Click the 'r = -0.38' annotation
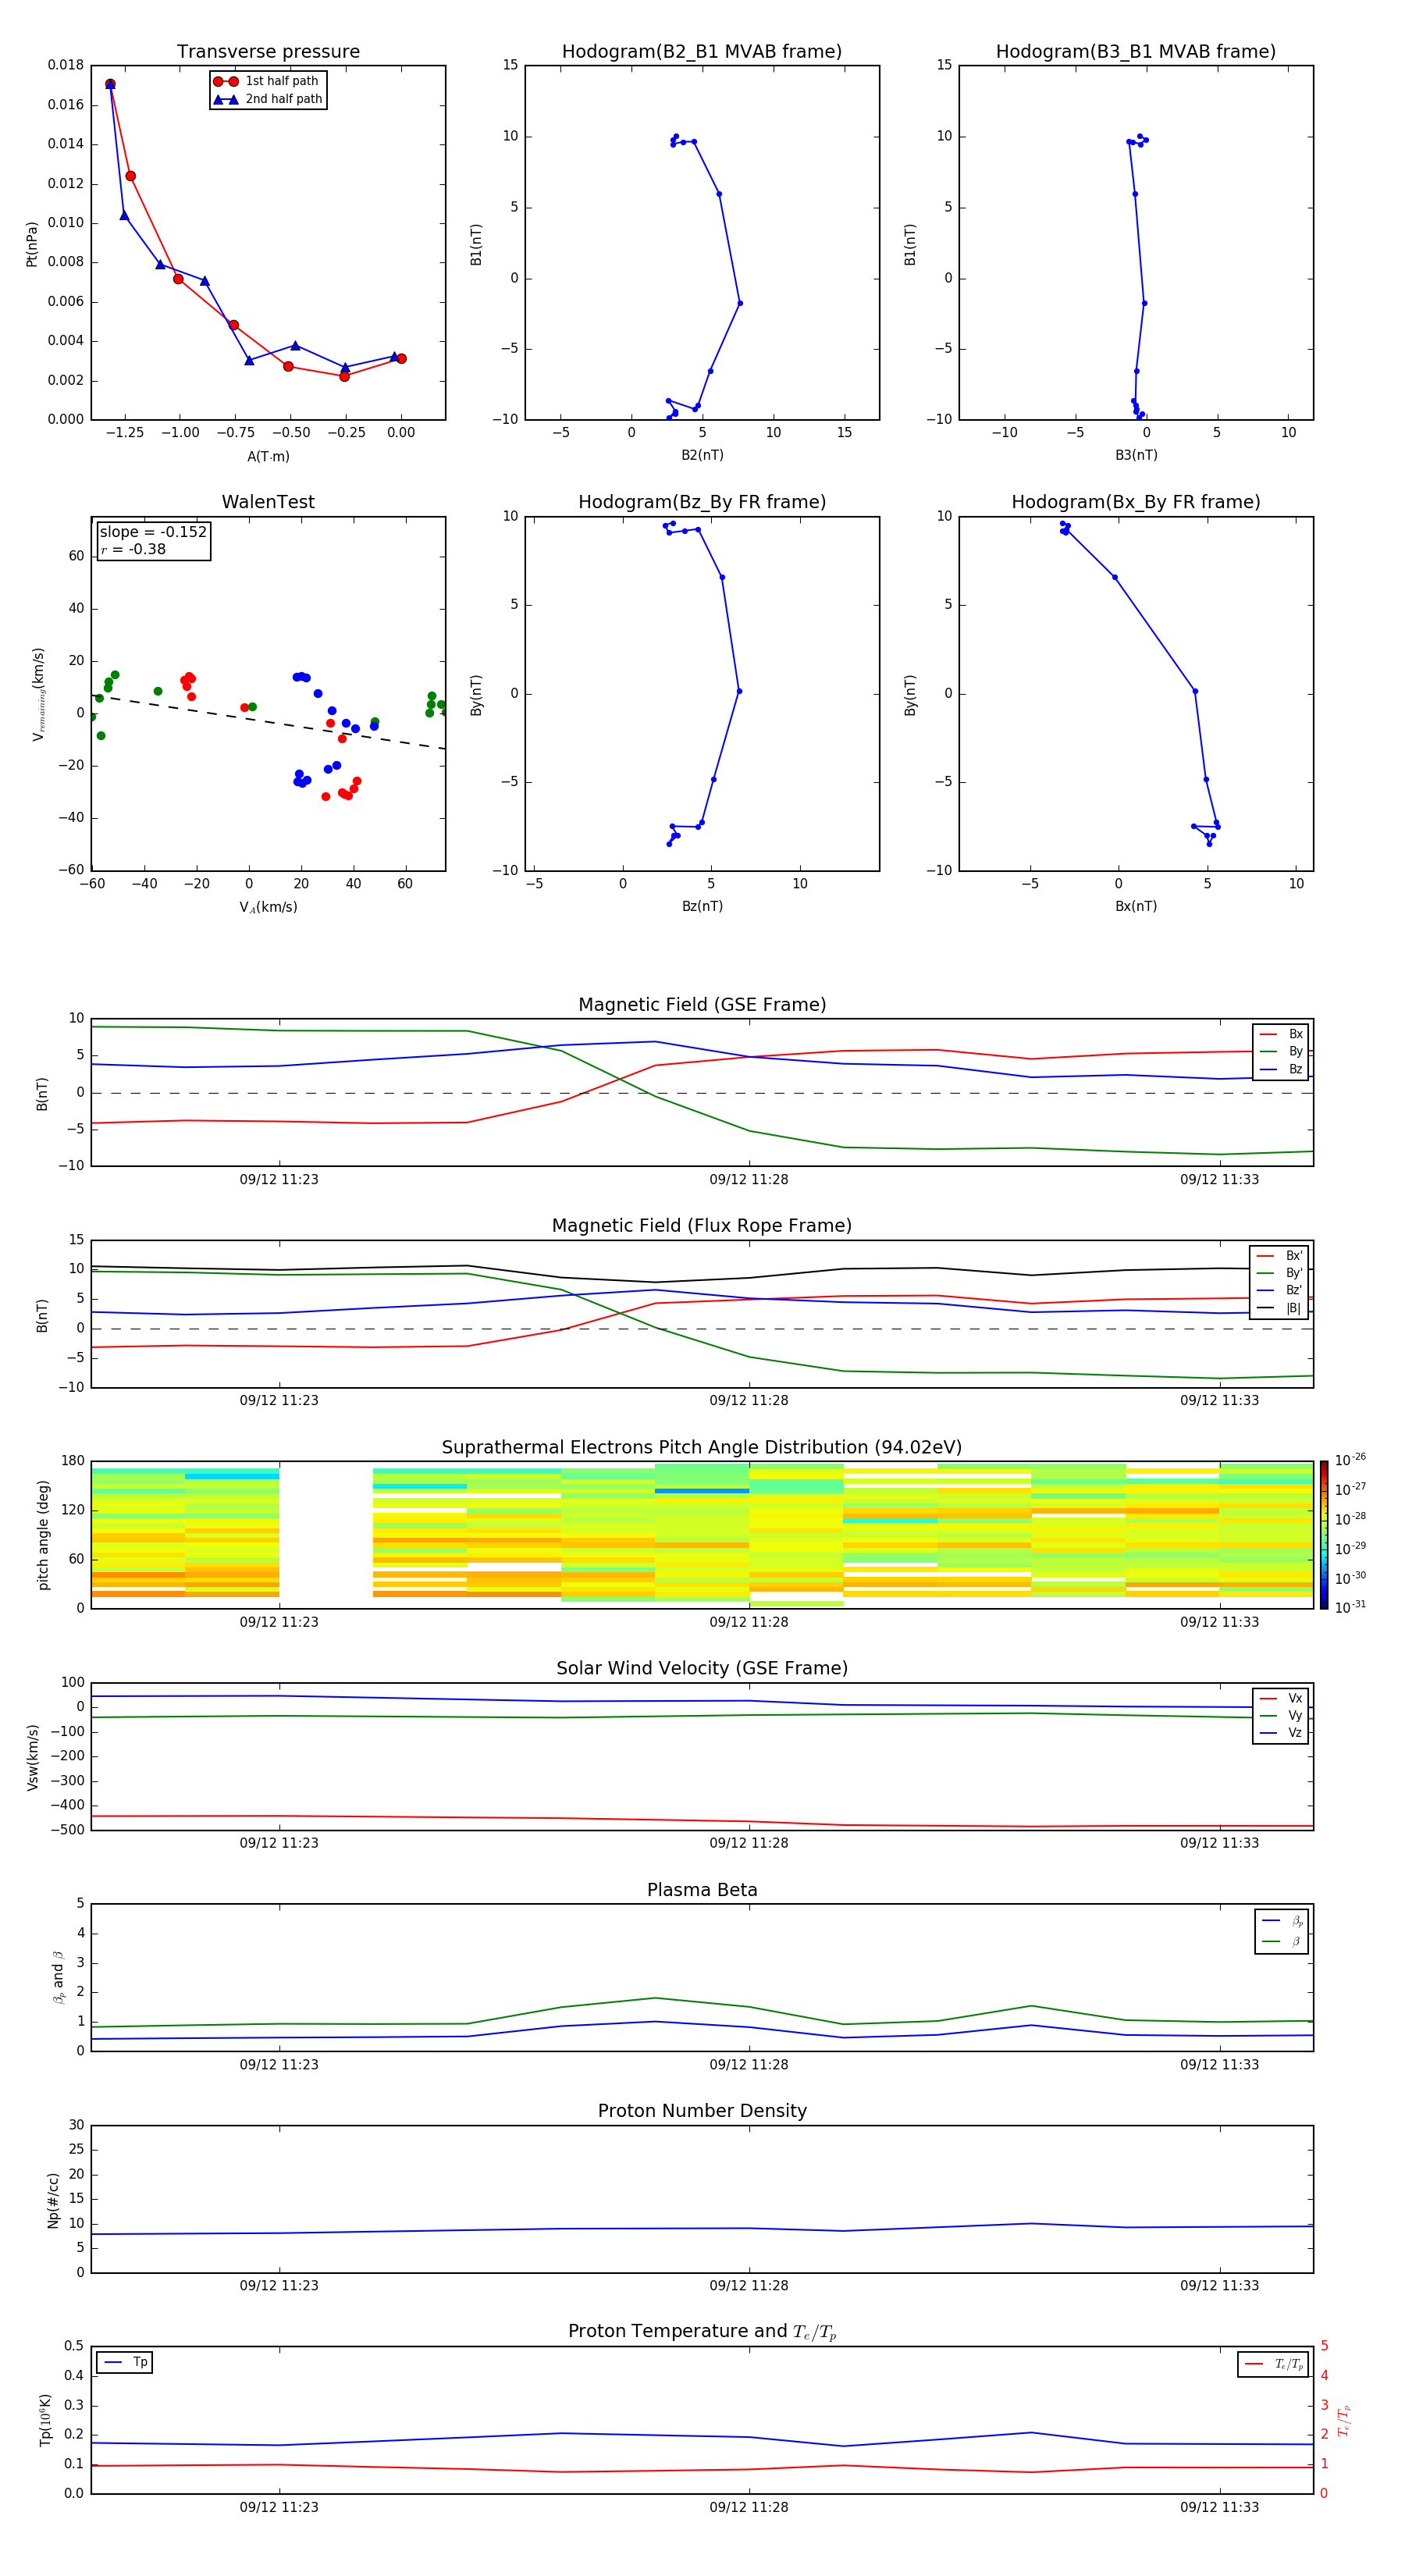The width and height of the screenshot is (1405, 2576). [x=133, y=549]
